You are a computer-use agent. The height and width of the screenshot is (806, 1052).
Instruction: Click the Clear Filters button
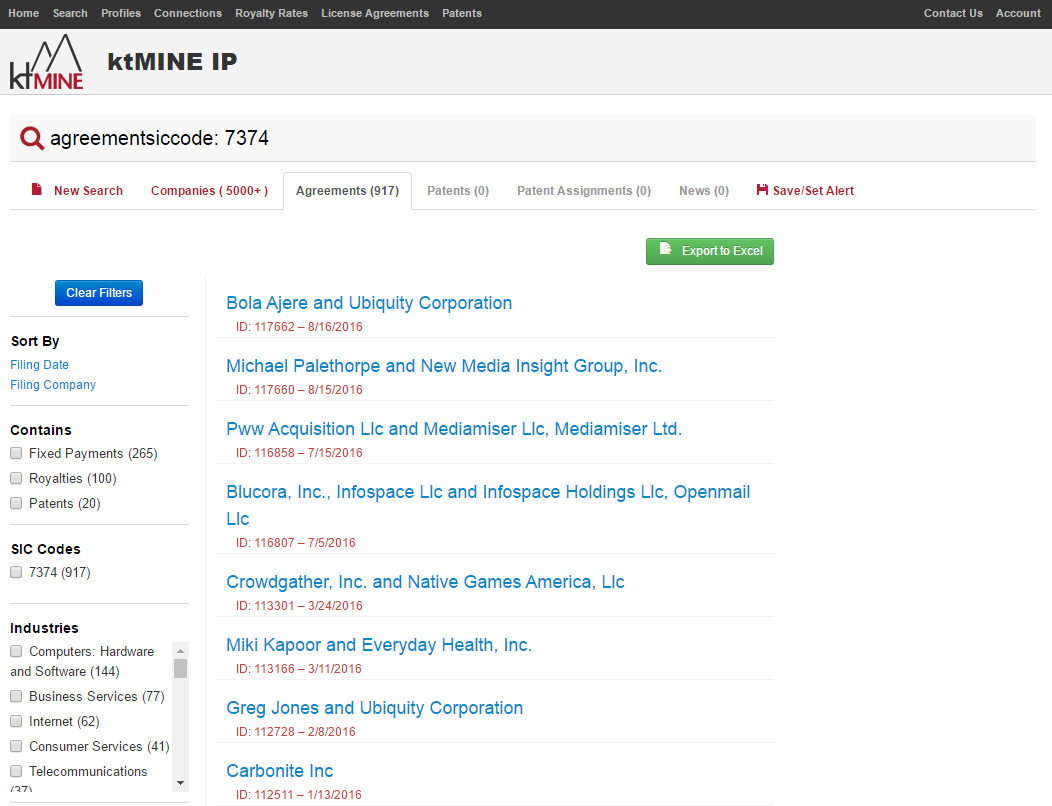(99, 293)
